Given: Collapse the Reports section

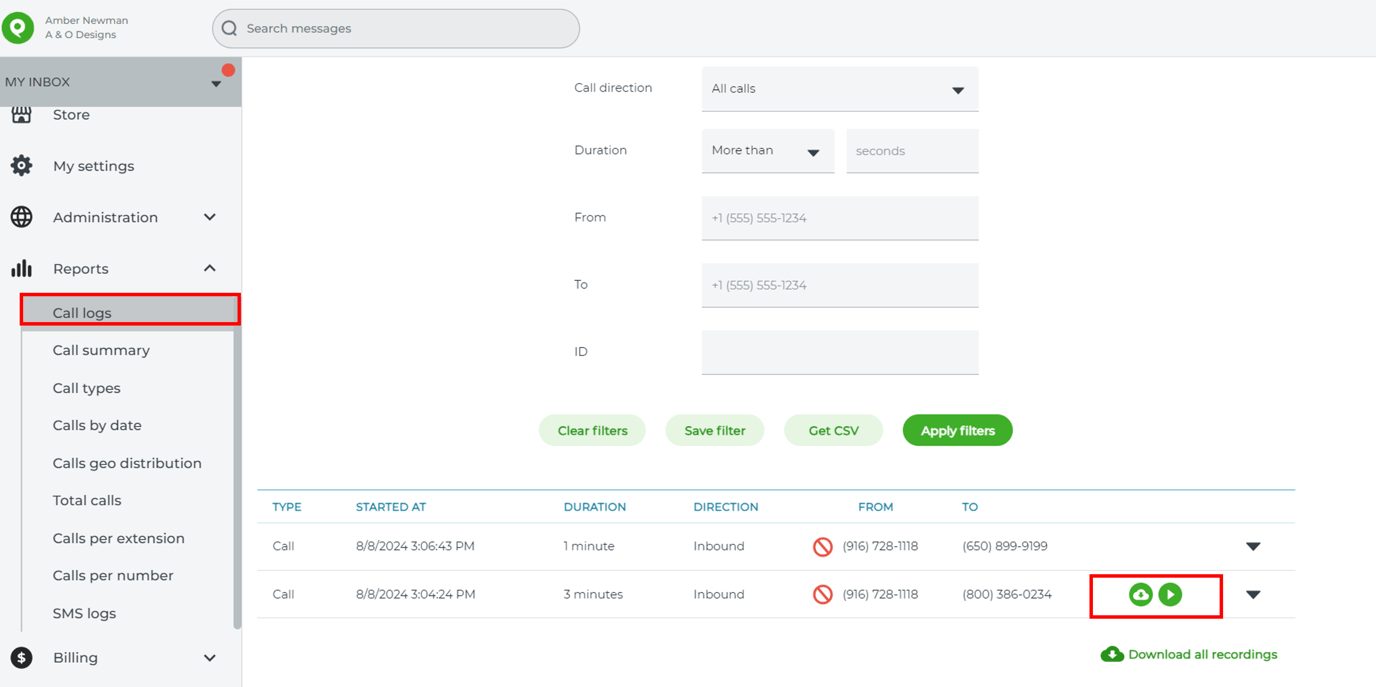Looking at the screenshot, I should click(209, 268).
